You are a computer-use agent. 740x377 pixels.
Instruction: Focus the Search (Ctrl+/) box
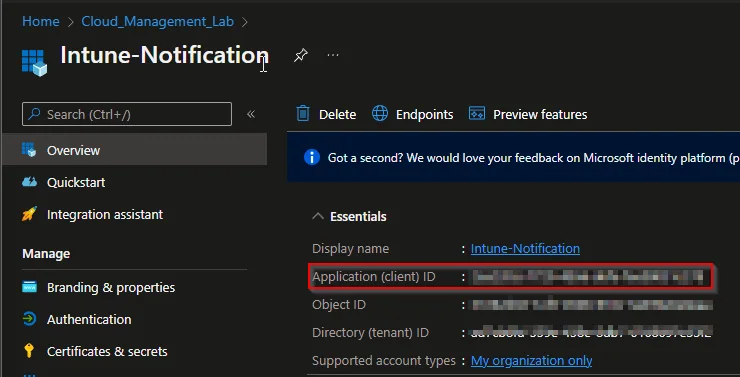click(x=127, y=114)
